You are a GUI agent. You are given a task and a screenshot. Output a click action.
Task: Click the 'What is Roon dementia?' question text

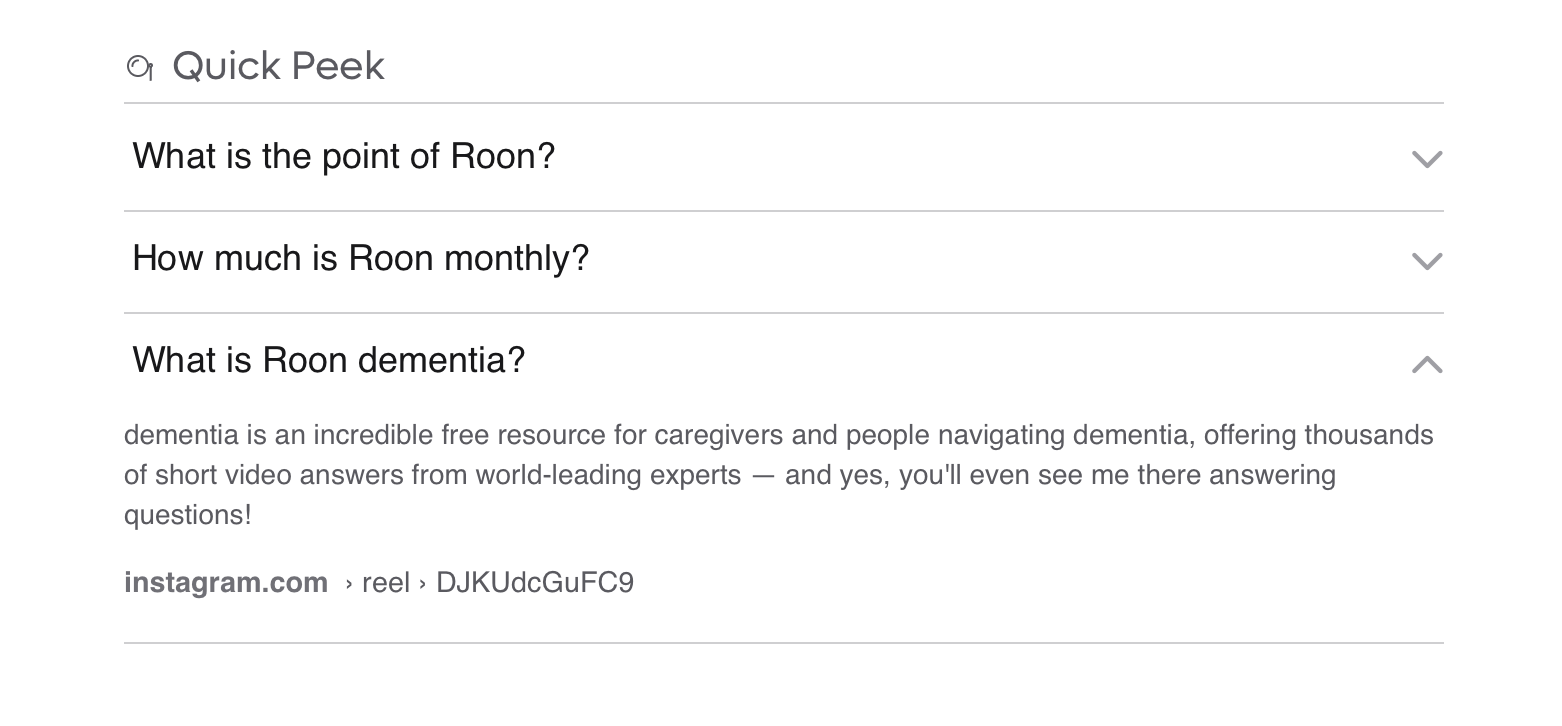[x=328, y=360]
